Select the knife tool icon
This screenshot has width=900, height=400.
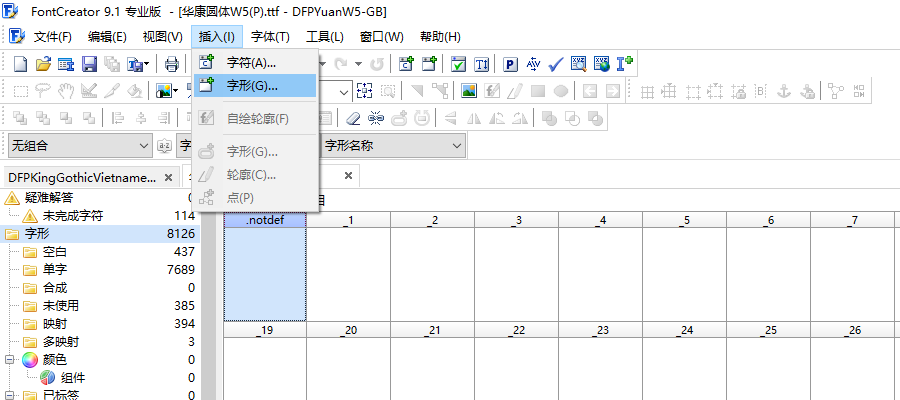click(111, 91)
